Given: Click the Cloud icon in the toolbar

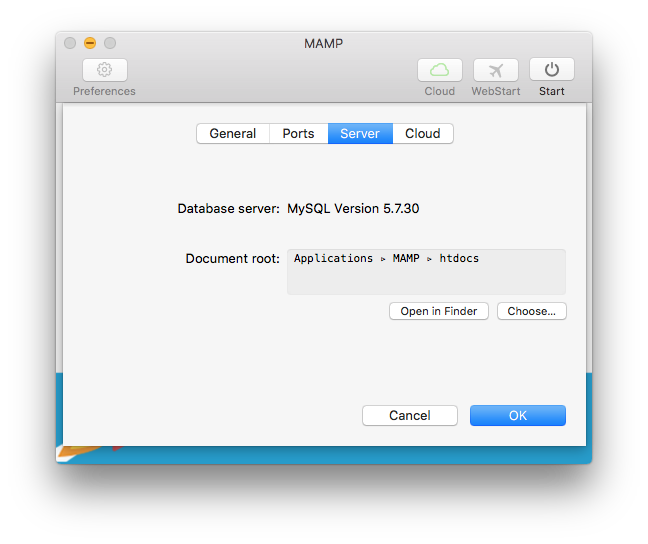Looking at the screenshot, I should [439, 70].
